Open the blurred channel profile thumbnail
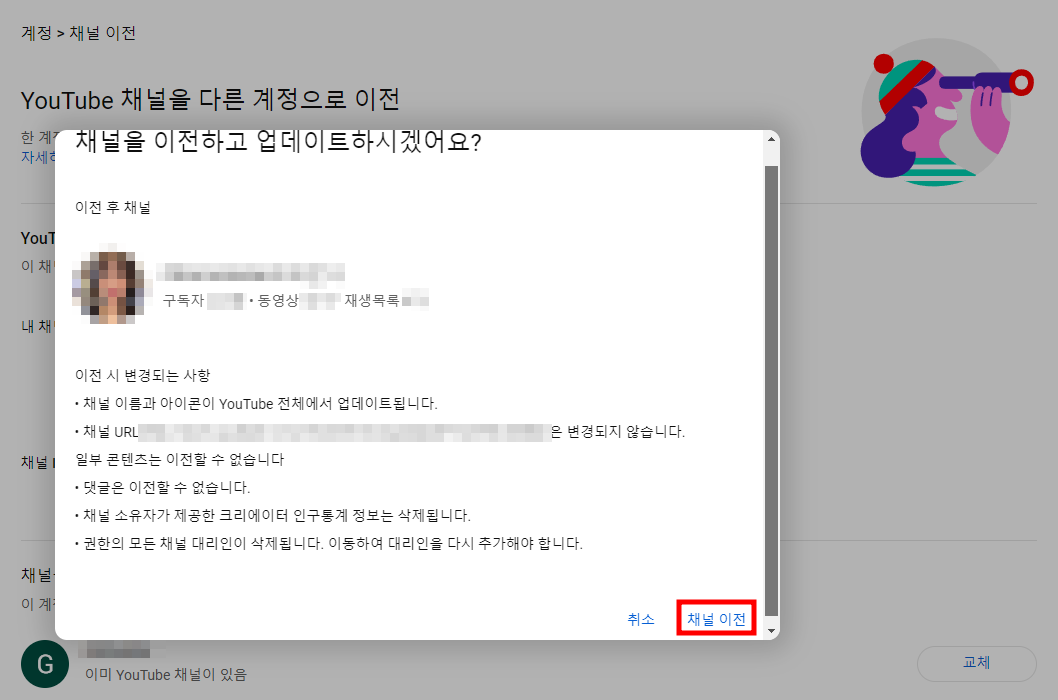The height and width of the screenshot is (700, 1058). [112, 284]
